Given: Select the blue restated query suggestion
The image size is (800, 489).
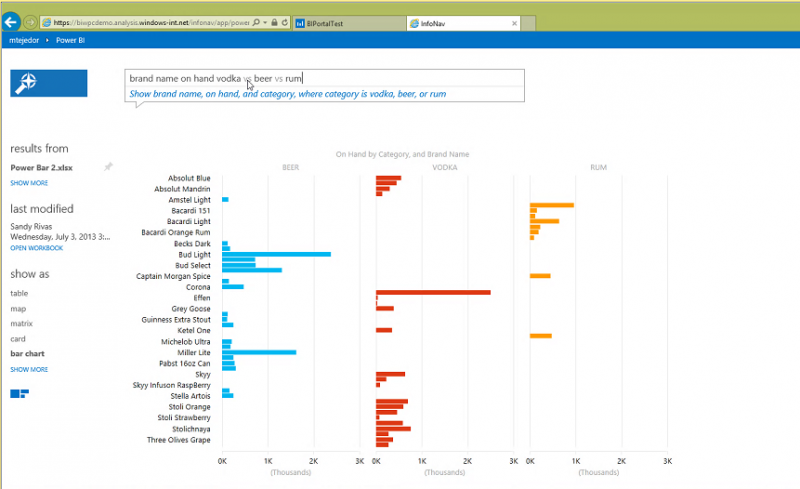Looking at the screenshot, I should click(x=288, y=94).
